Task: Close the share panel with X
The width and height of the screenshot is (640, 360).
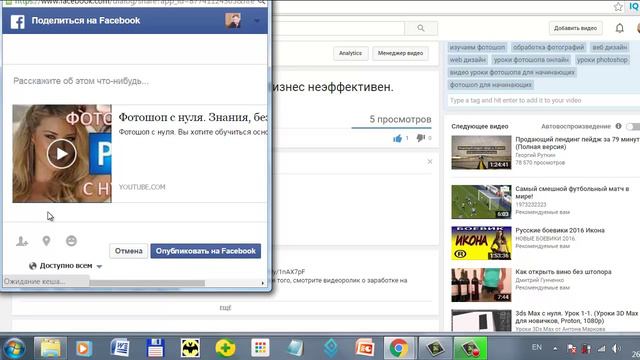Action: point(430,162)
